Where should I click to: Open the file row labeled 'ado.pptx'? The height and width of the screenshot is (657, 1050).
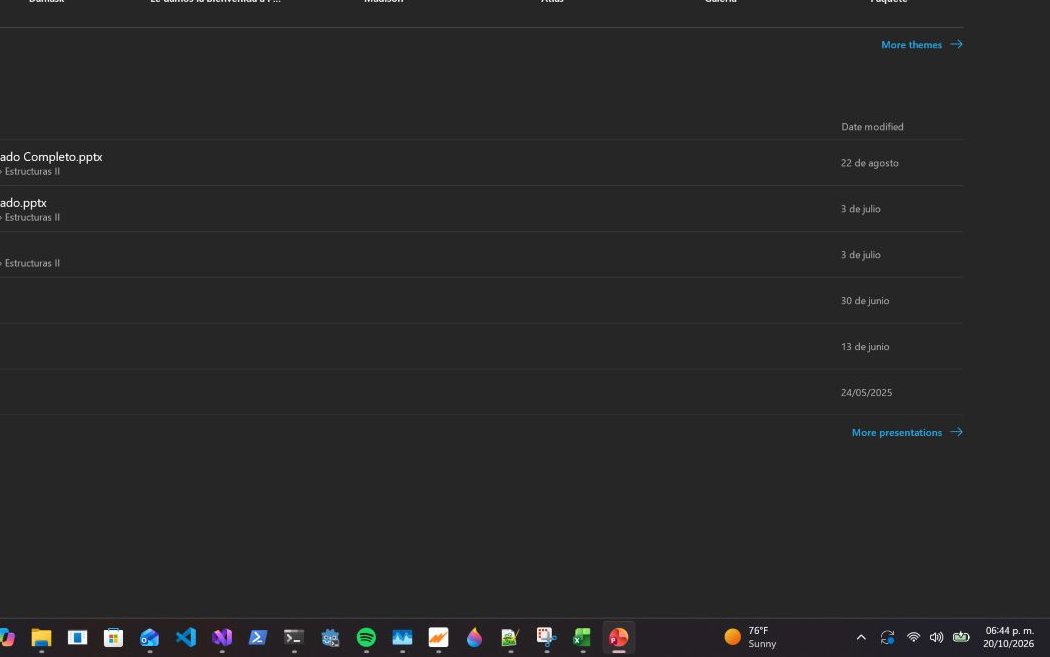point(23,203)
